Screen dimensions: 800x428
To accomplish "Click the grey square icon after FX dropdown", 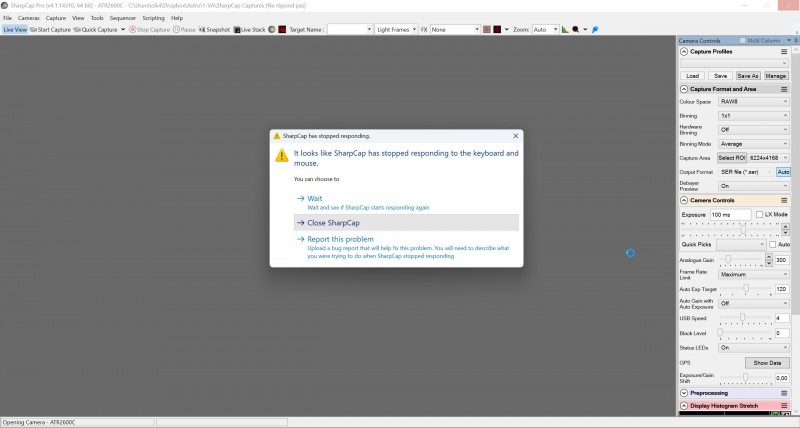I will coord(487,30).
